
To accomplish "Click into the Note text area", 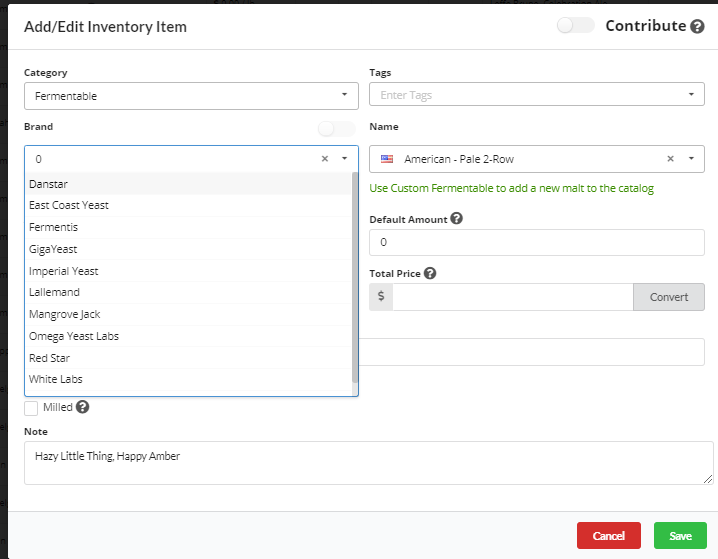I will coord(369,463).
